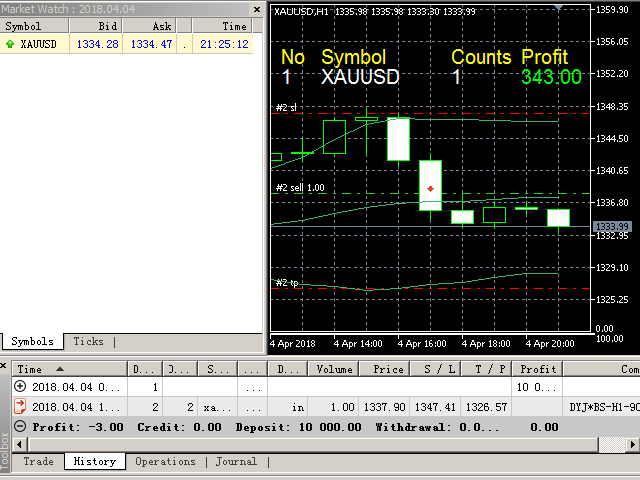Click the #2 sl stop loss line label

[286, 107]
